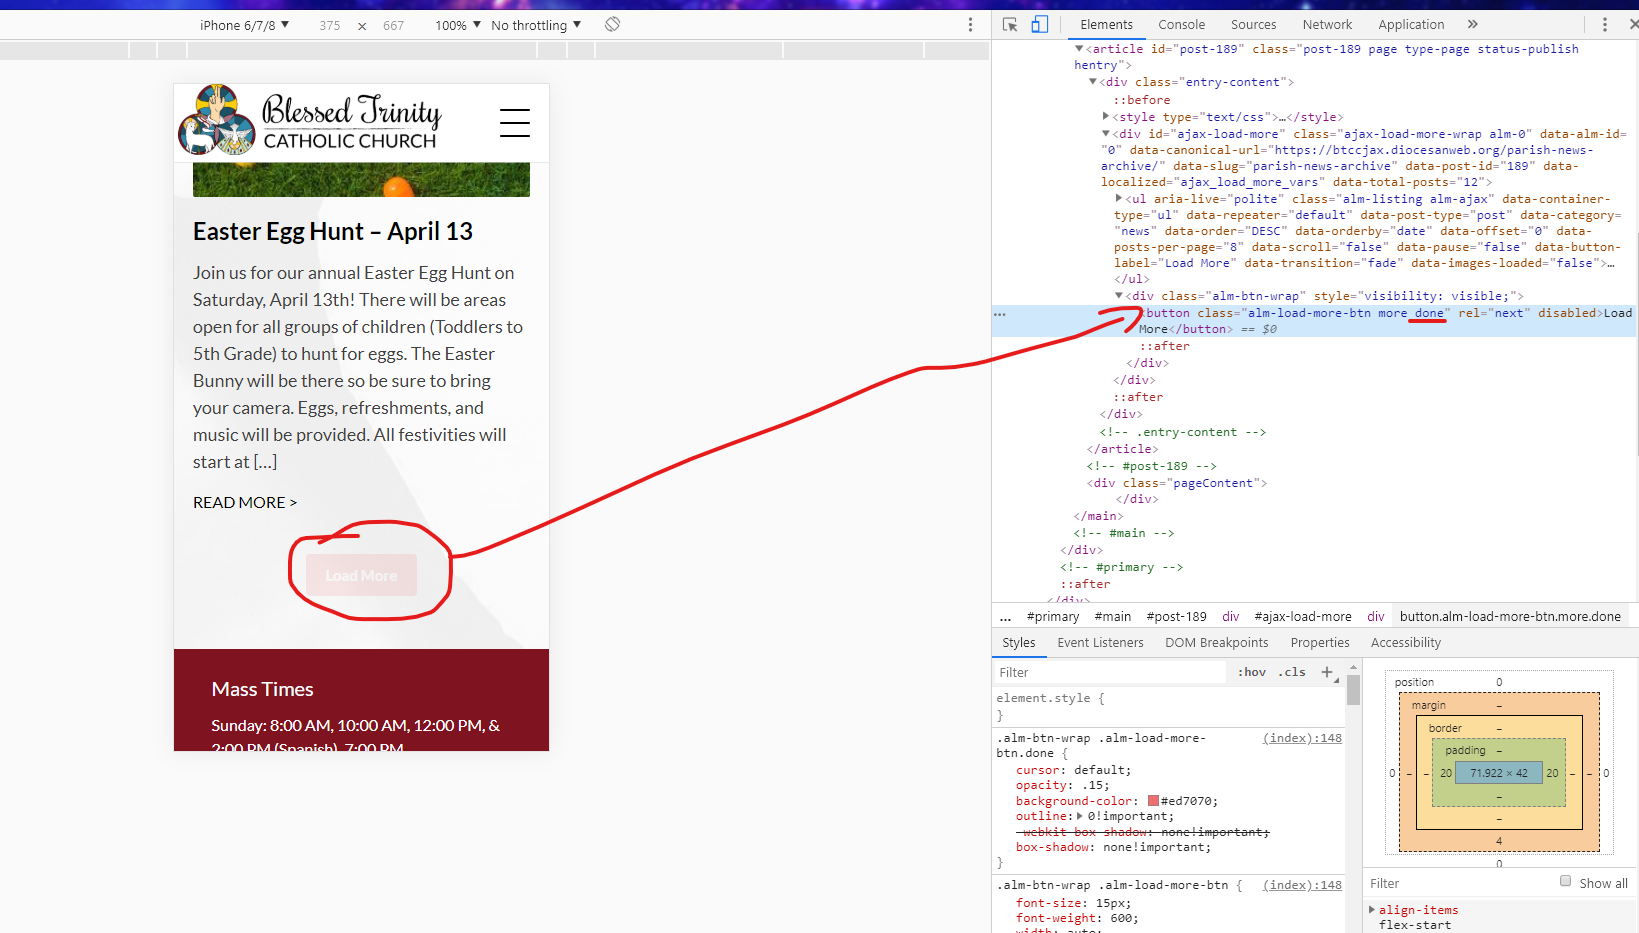Show more DevTools tabs via double-chevron
The image size is (1639, 933).
pyautogui.click(x=1472, y=25)
